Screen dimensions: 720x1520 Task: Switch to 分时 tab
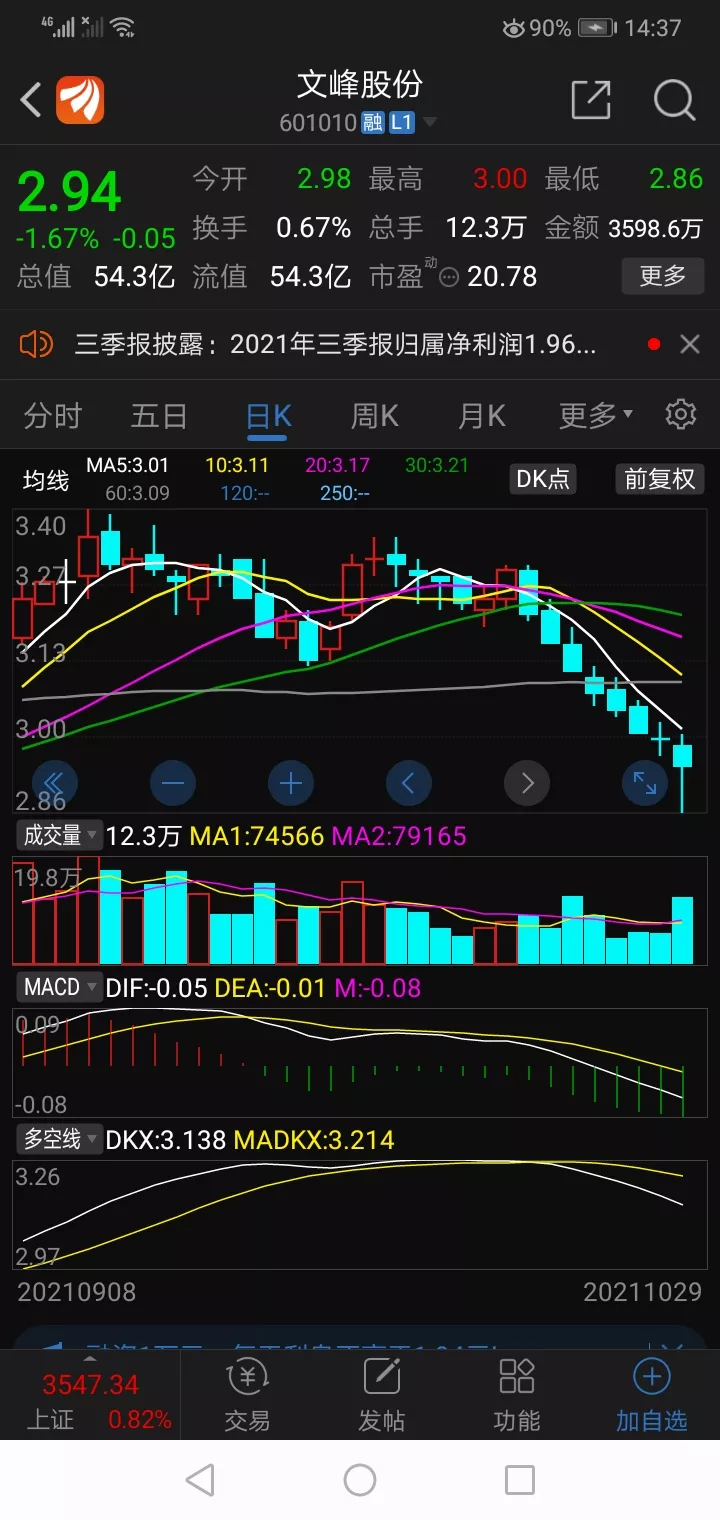point(53,415)
